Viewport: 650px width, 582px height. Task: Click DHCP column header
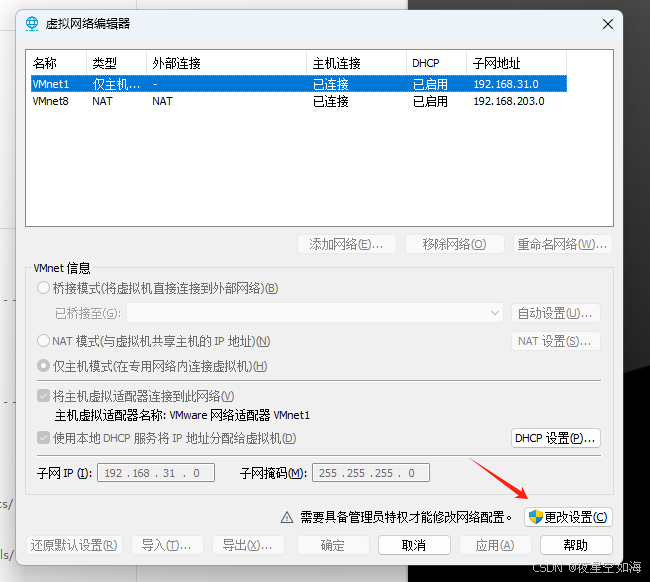pyautogui.click(x=437, y=63)
